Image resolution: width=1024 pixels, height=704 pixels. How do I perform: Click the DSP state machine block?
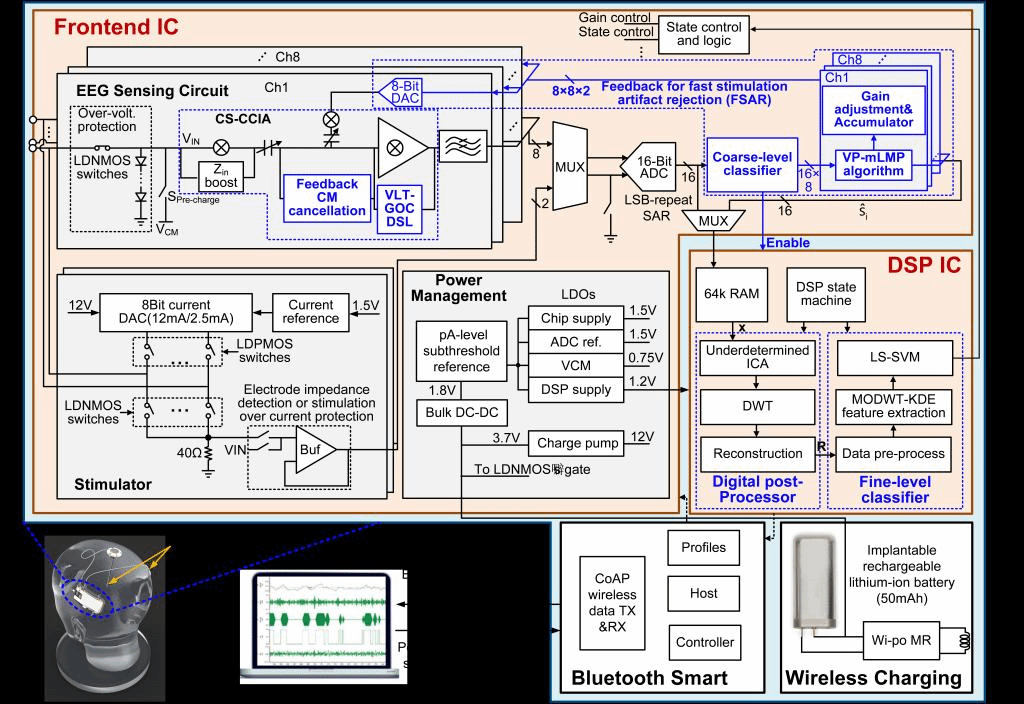826,294
